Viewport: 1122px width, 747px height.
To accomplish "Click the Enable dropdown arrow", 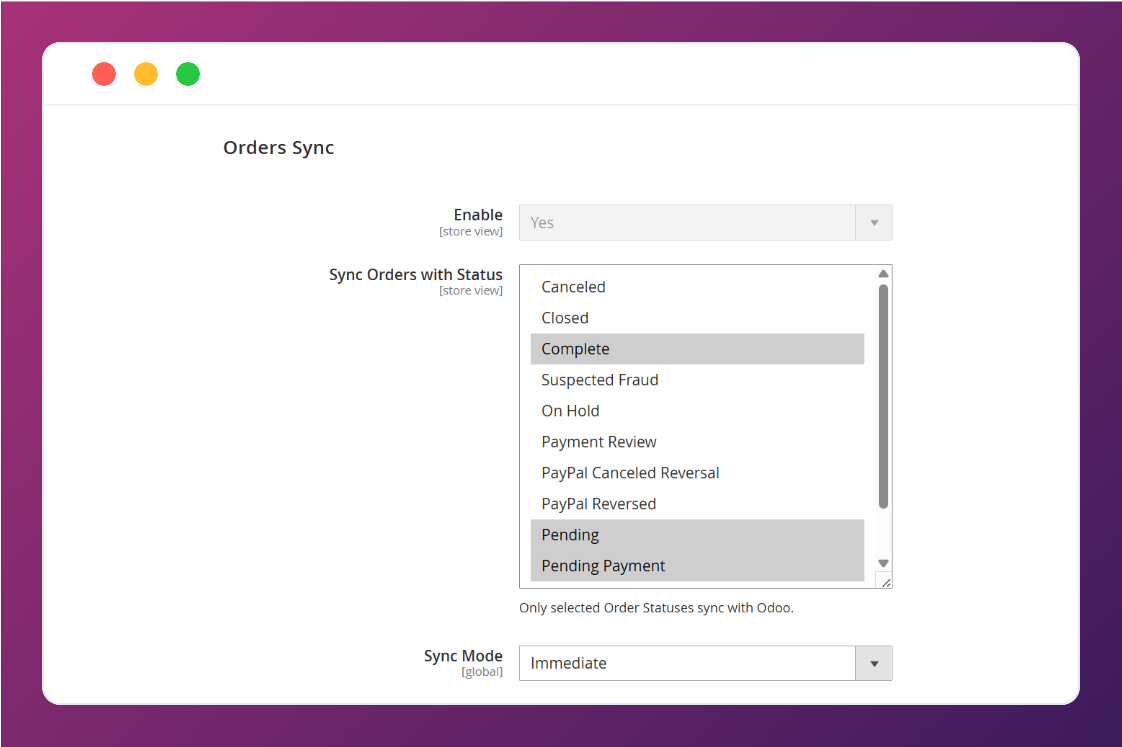I will point(874,223).
